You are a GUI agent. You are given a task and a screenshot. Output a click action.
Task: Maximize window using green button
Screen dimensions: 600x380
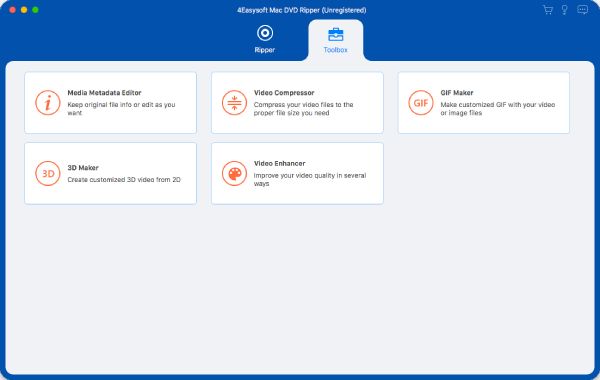click(35, 10)
